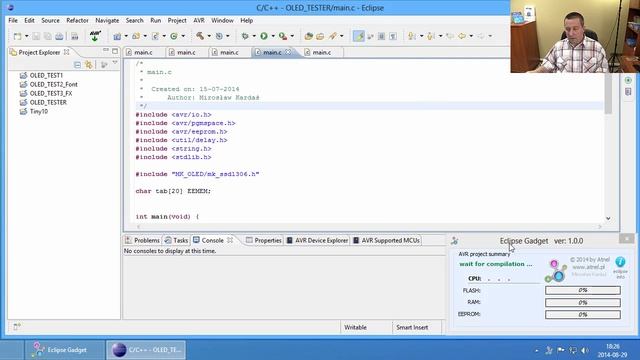Close the Eclipse Gadget panel
640x360 pixels.
[627, 238]
